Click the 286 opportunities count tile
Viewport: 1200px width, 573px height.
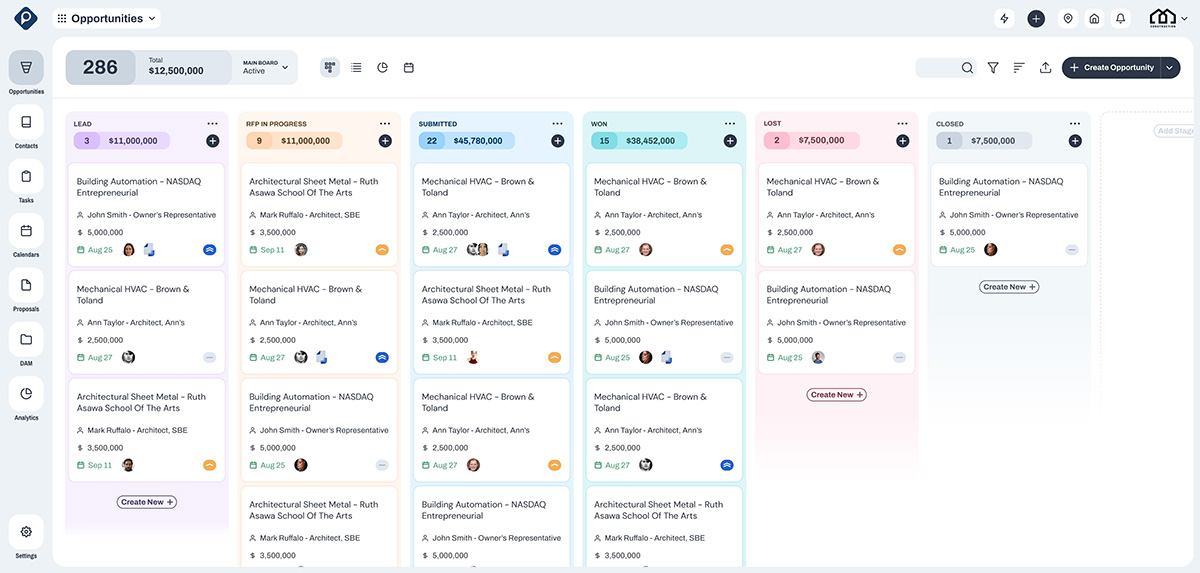tap(100, 68)
